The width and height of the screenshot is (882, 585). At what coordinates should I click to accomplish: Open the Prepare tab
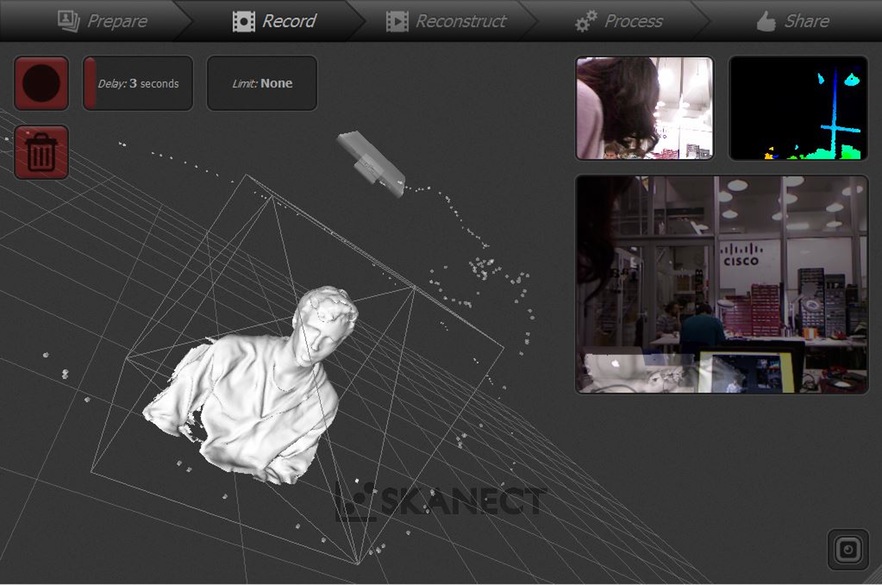tap(102, 21)
